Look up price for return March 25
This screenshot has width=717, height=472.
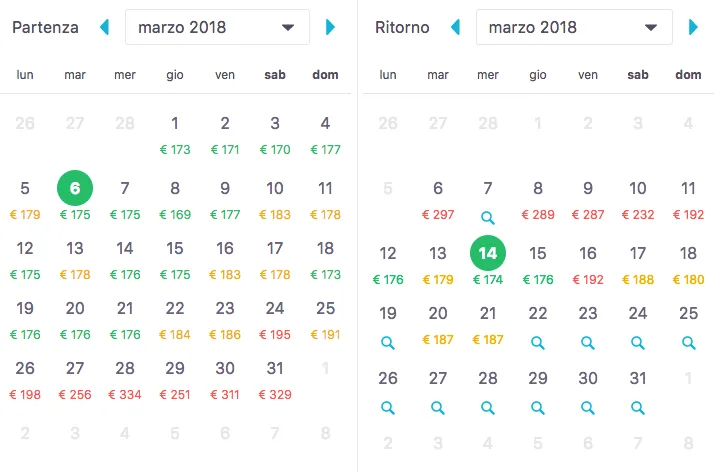tap(688, 343)
